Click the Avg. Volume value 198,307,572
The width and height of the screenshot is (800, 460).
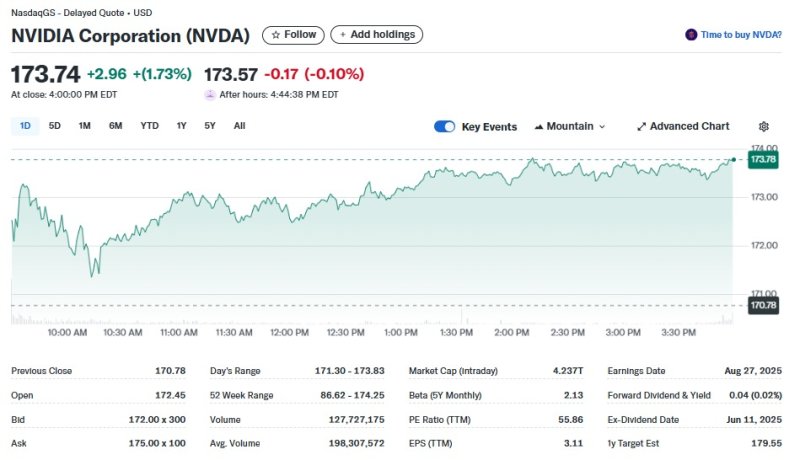356,443
